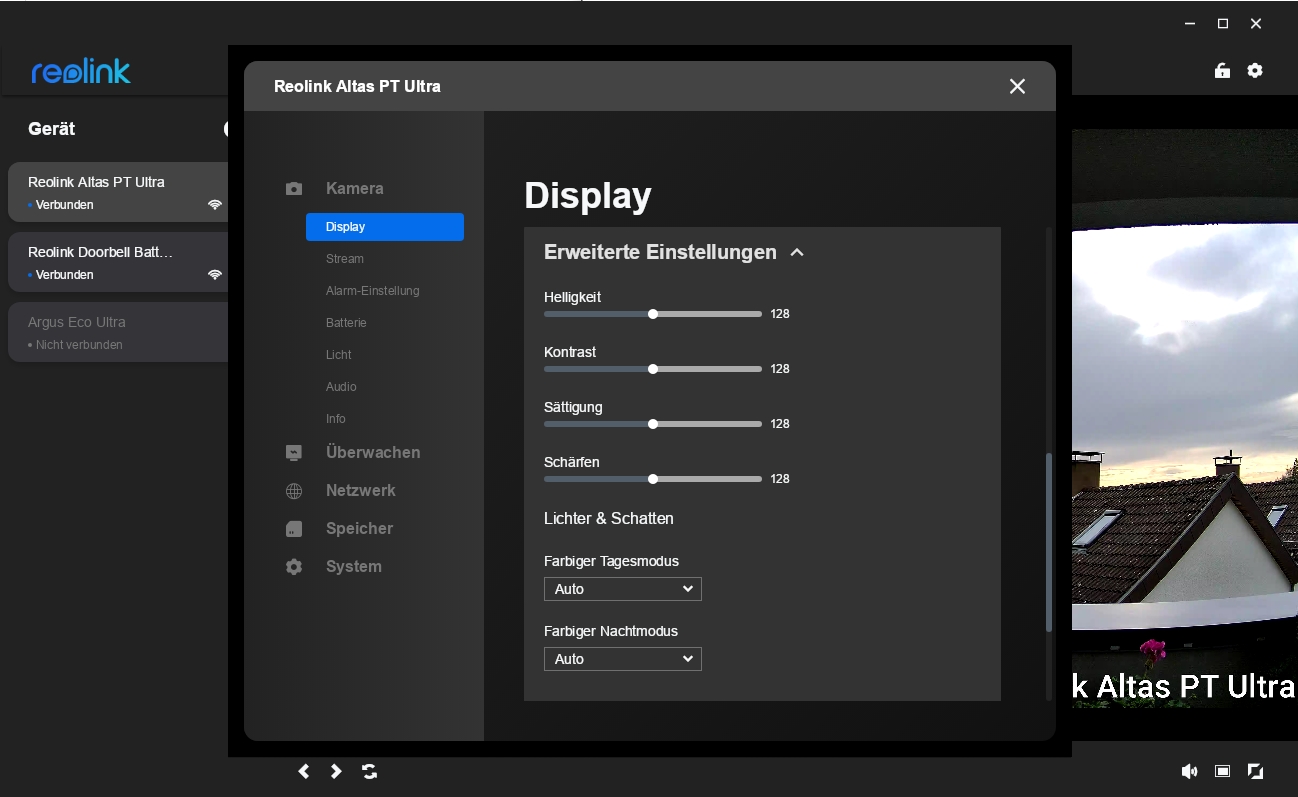Screen dimensions: 1298x797
Task: Open the Farbiger Nachtmodus dropdown
Action: (622, 659)
